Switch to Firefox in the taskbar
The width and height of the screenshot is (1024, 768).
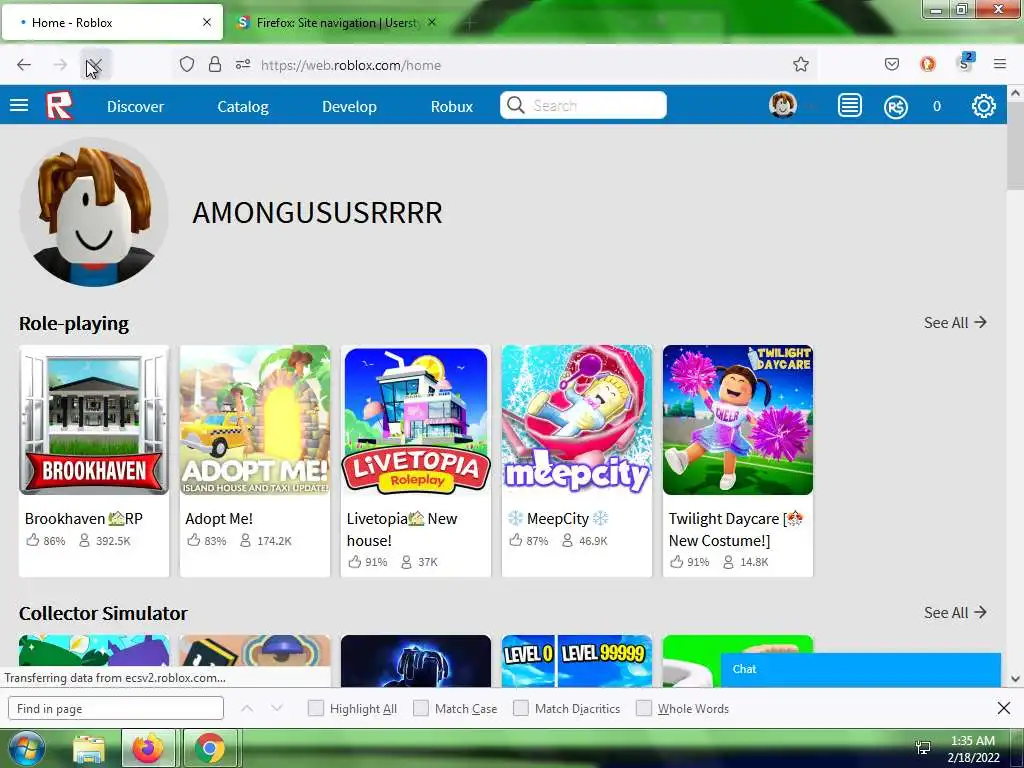coord(148,748)
